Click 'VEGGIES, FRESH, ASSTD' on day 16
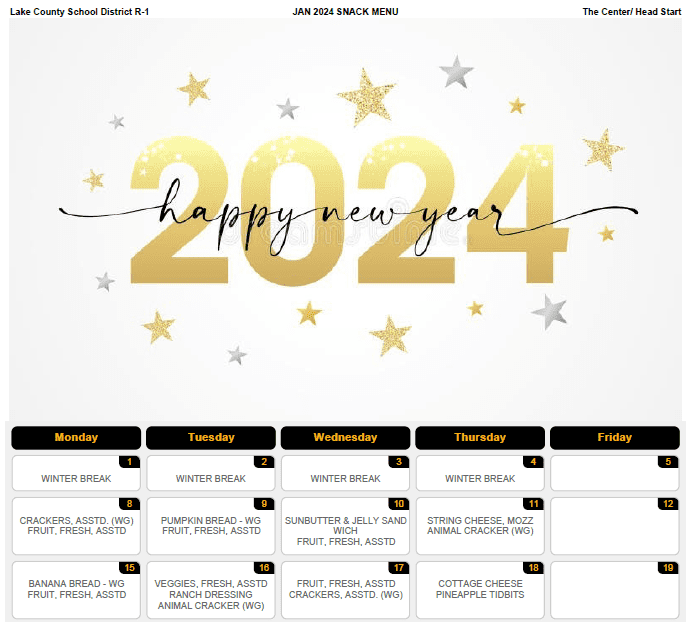The width and height of the screenshot is (688, 622). click(x=211, y=584)
